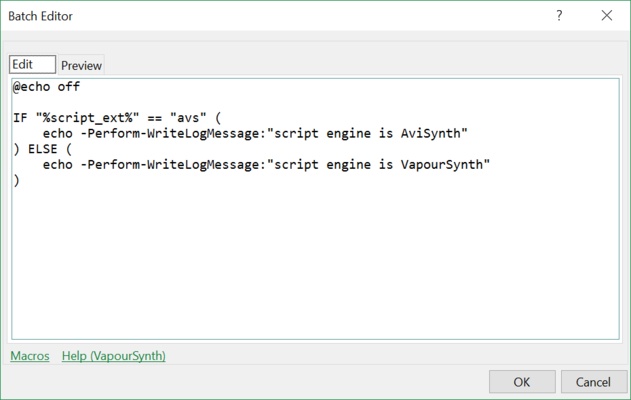The image size is (631, 400).
Task: Click the IF keyword in the script
Action: [20, 118]
